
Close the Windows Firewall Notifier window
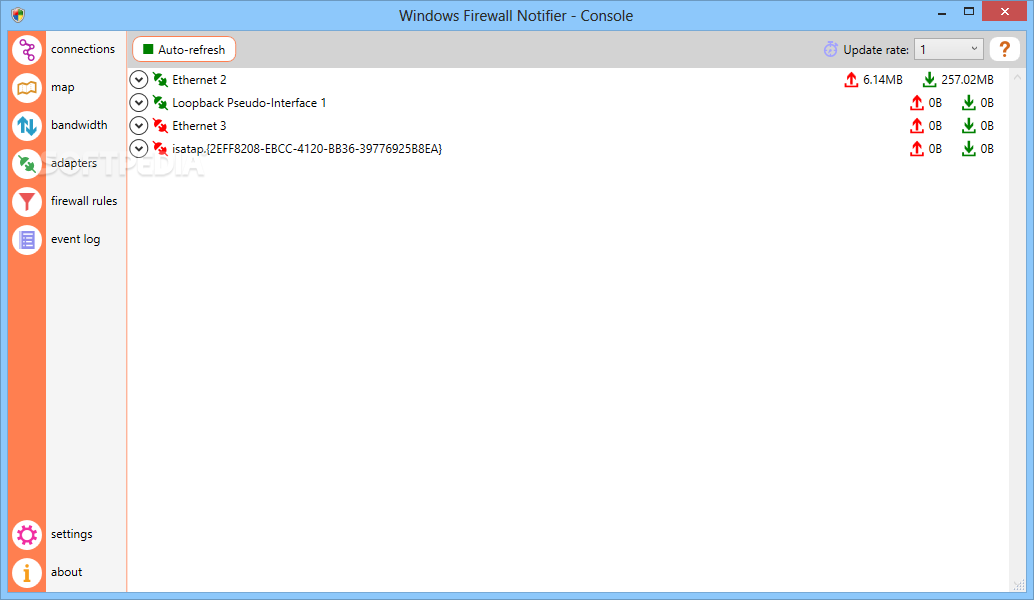1004,12
